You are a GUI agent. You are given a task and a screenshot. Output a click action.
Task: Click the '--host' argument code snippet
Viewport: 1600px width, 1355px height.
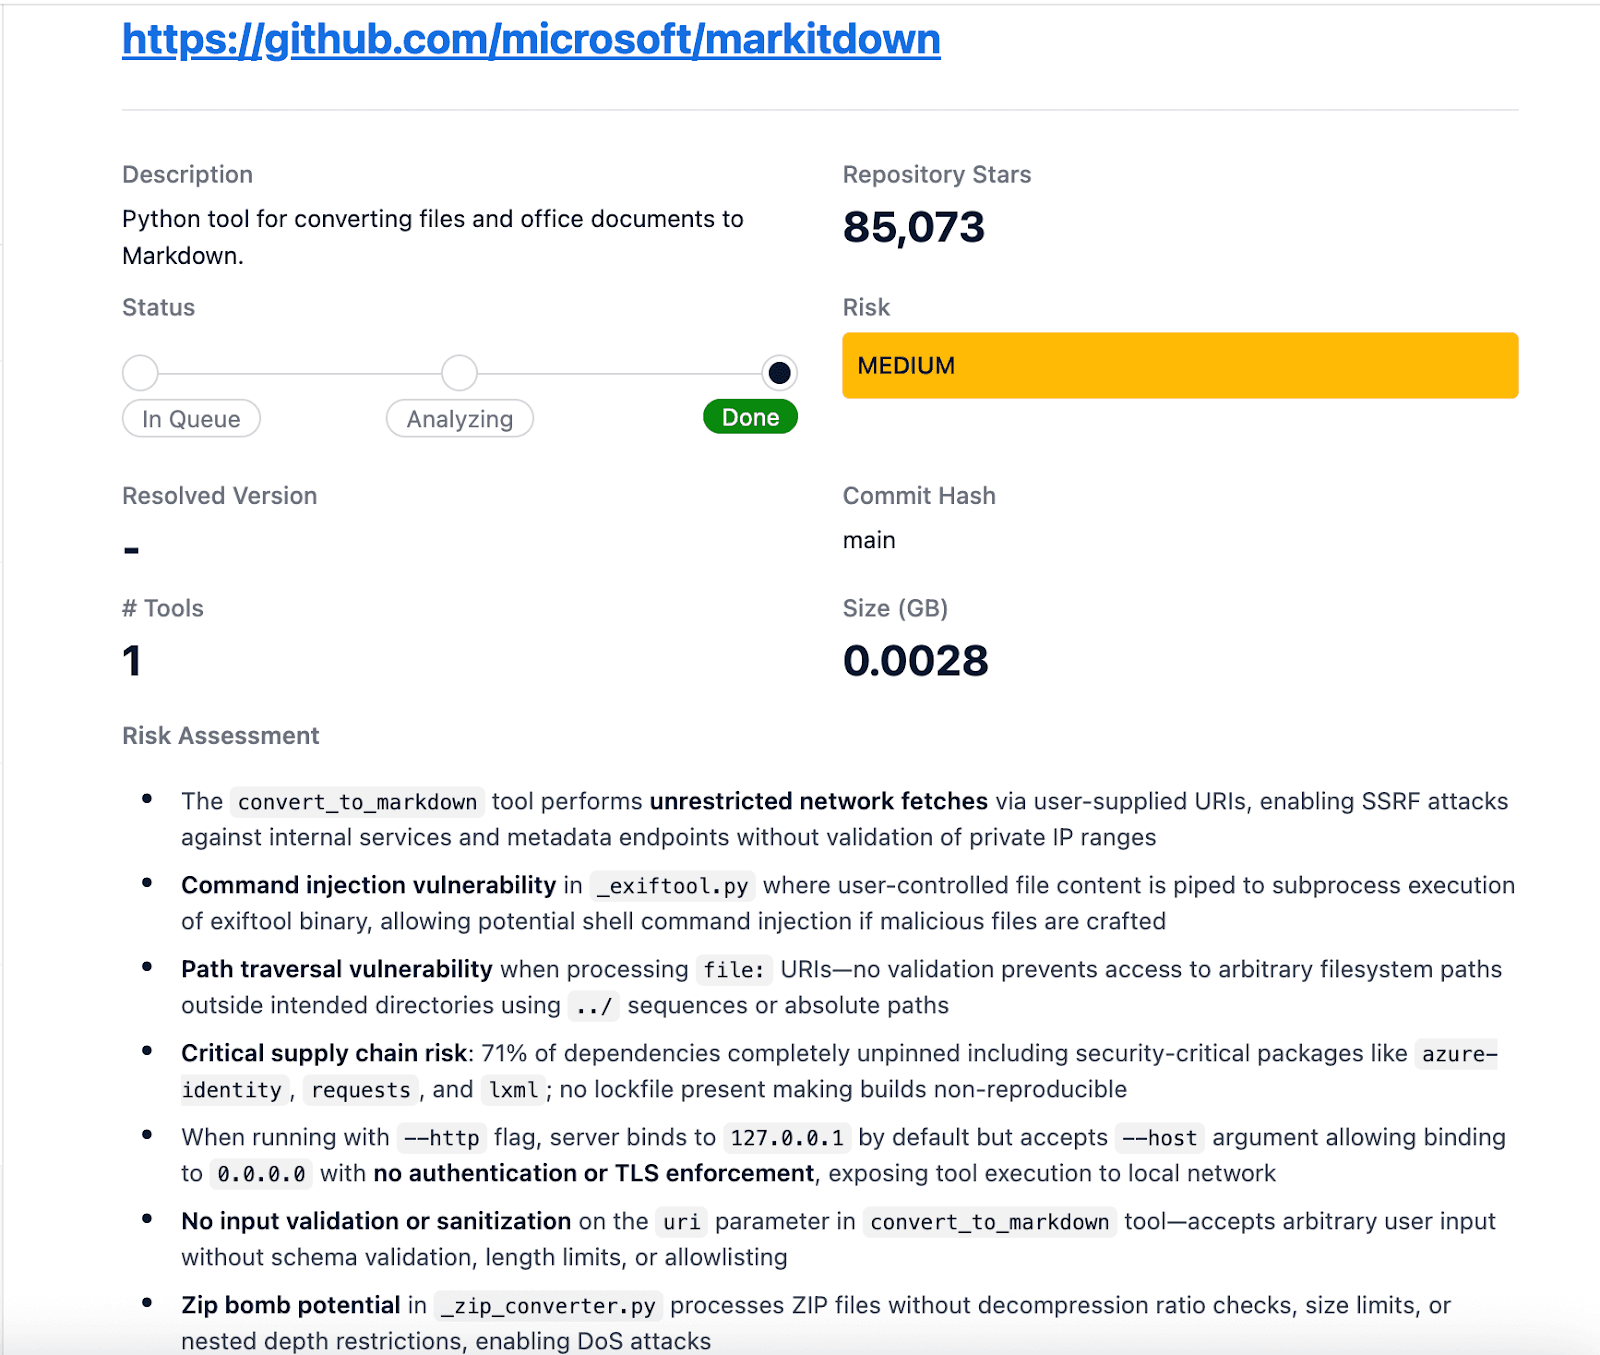tap(1160, 1138)
